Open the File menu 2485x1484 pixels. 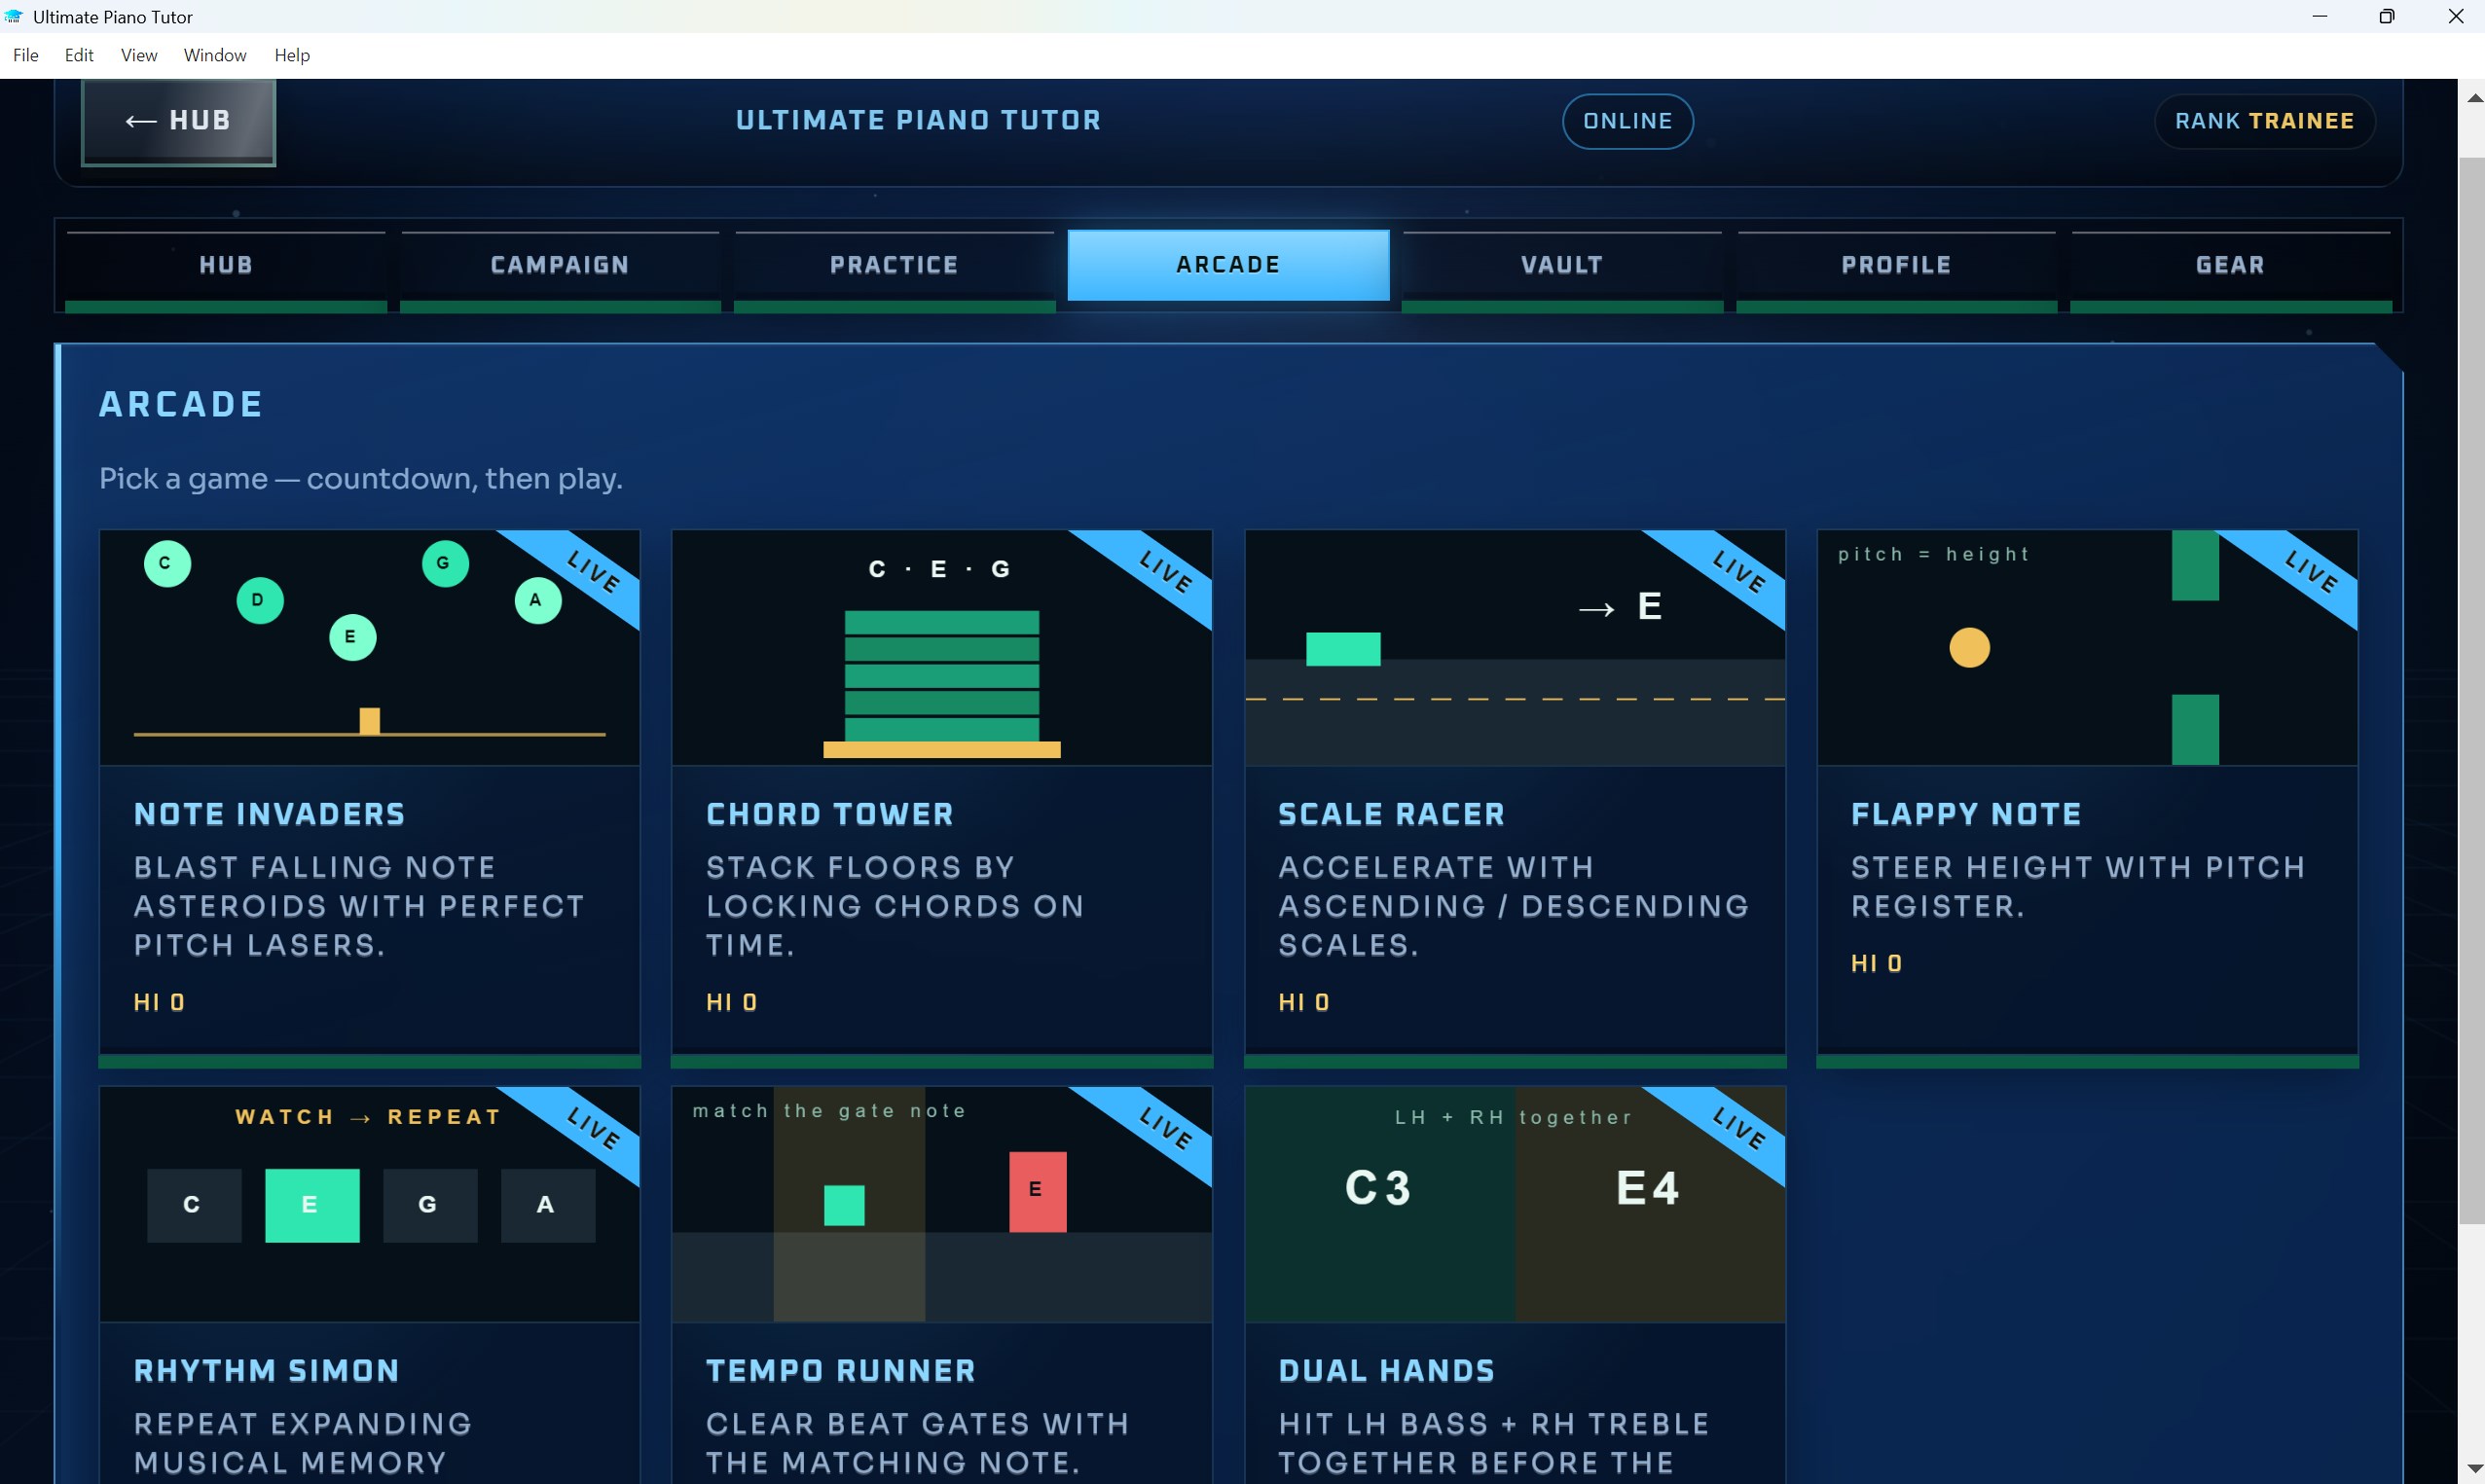pyautogui.click(x=26, y=55)
